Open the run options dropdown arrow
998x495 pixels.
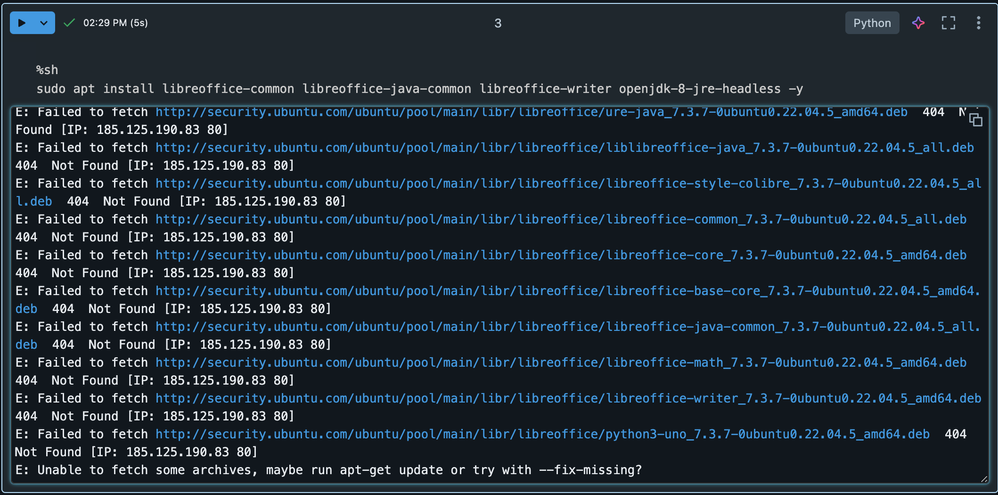pos(43,23)
